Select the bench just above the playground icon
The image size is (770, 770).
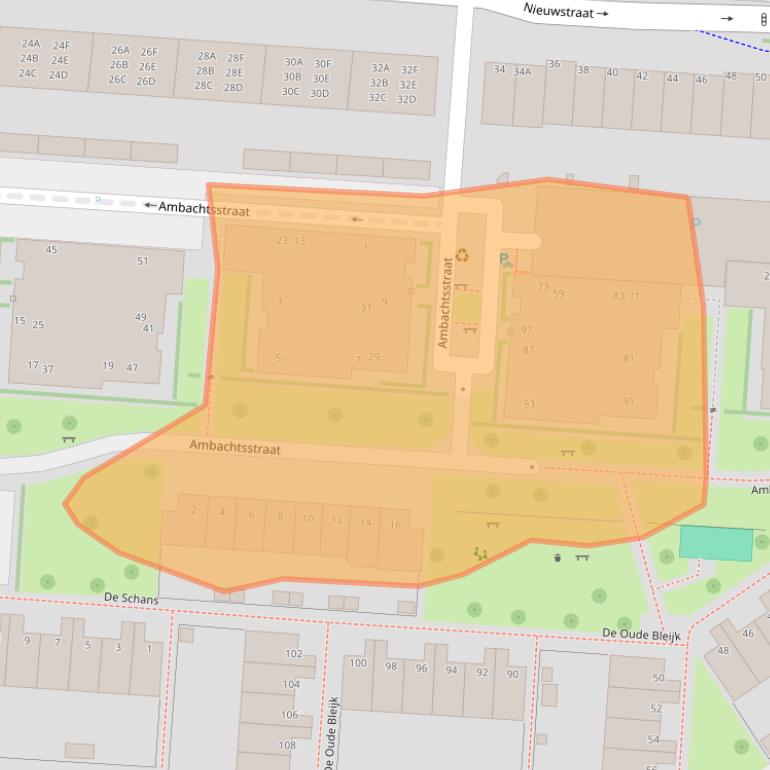pos(493,524)
